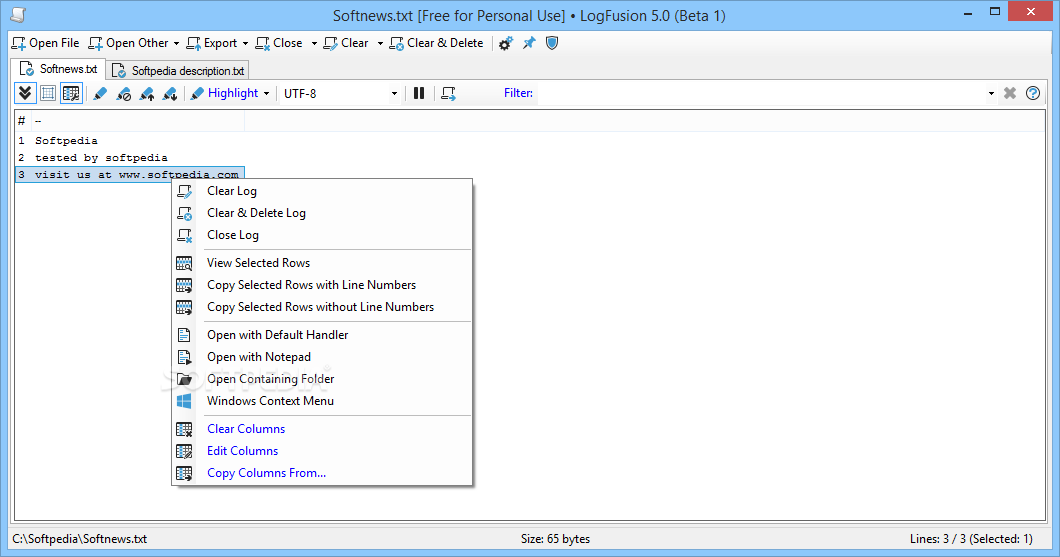Open filter help question icon

[x=1033, y=93]
